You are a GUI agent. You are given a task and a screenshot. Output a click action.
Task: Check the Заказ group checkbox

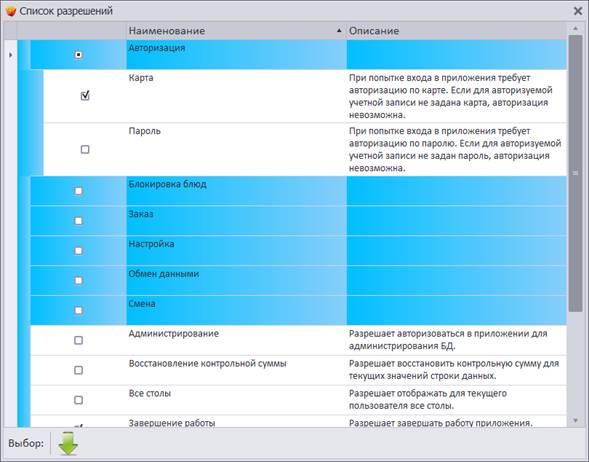pos(78,221)
